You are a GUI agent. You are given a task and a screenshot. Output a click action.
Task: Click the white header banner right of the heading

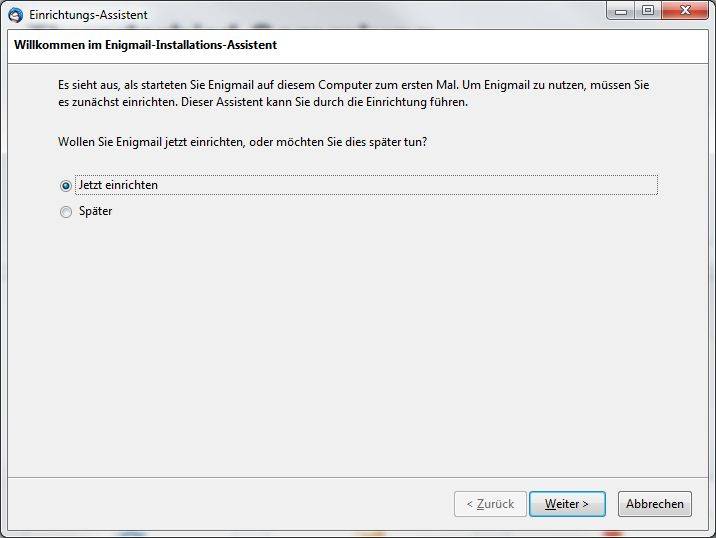point(500,45)
